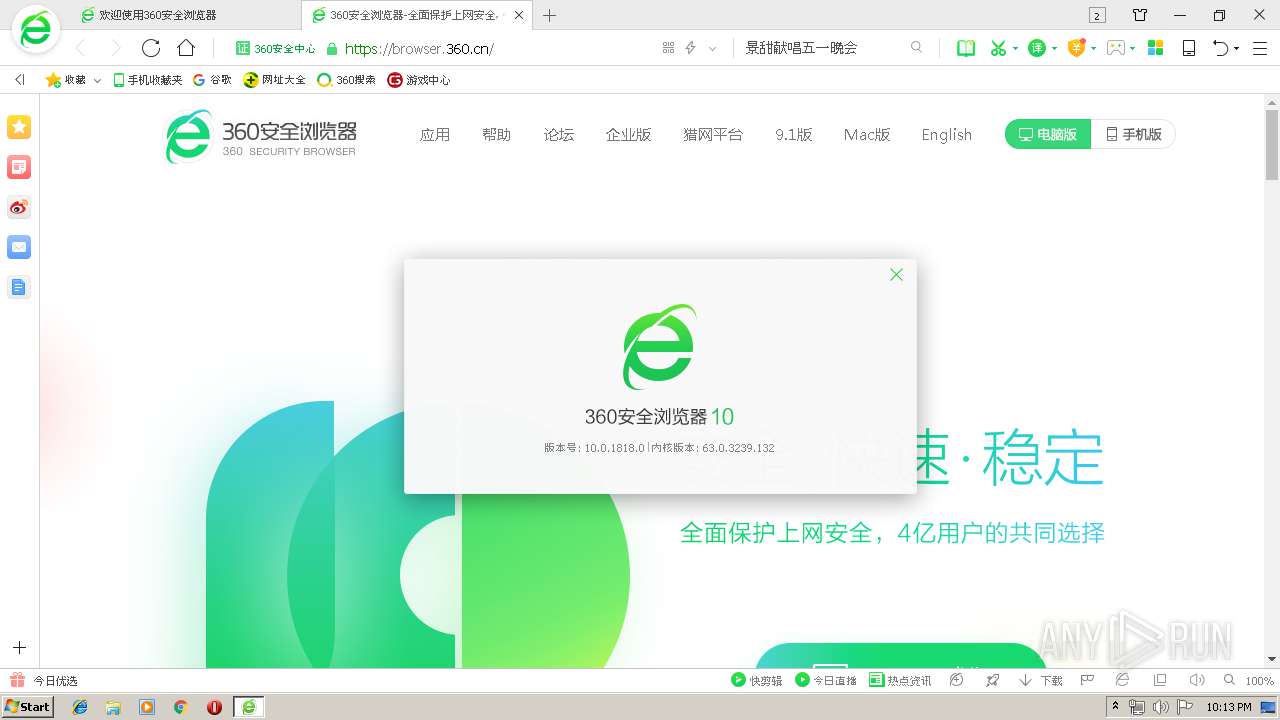Expand the shield payment dropdown arrow
The height and width of the screenshot is (720, 1280).
(1093, 48)
